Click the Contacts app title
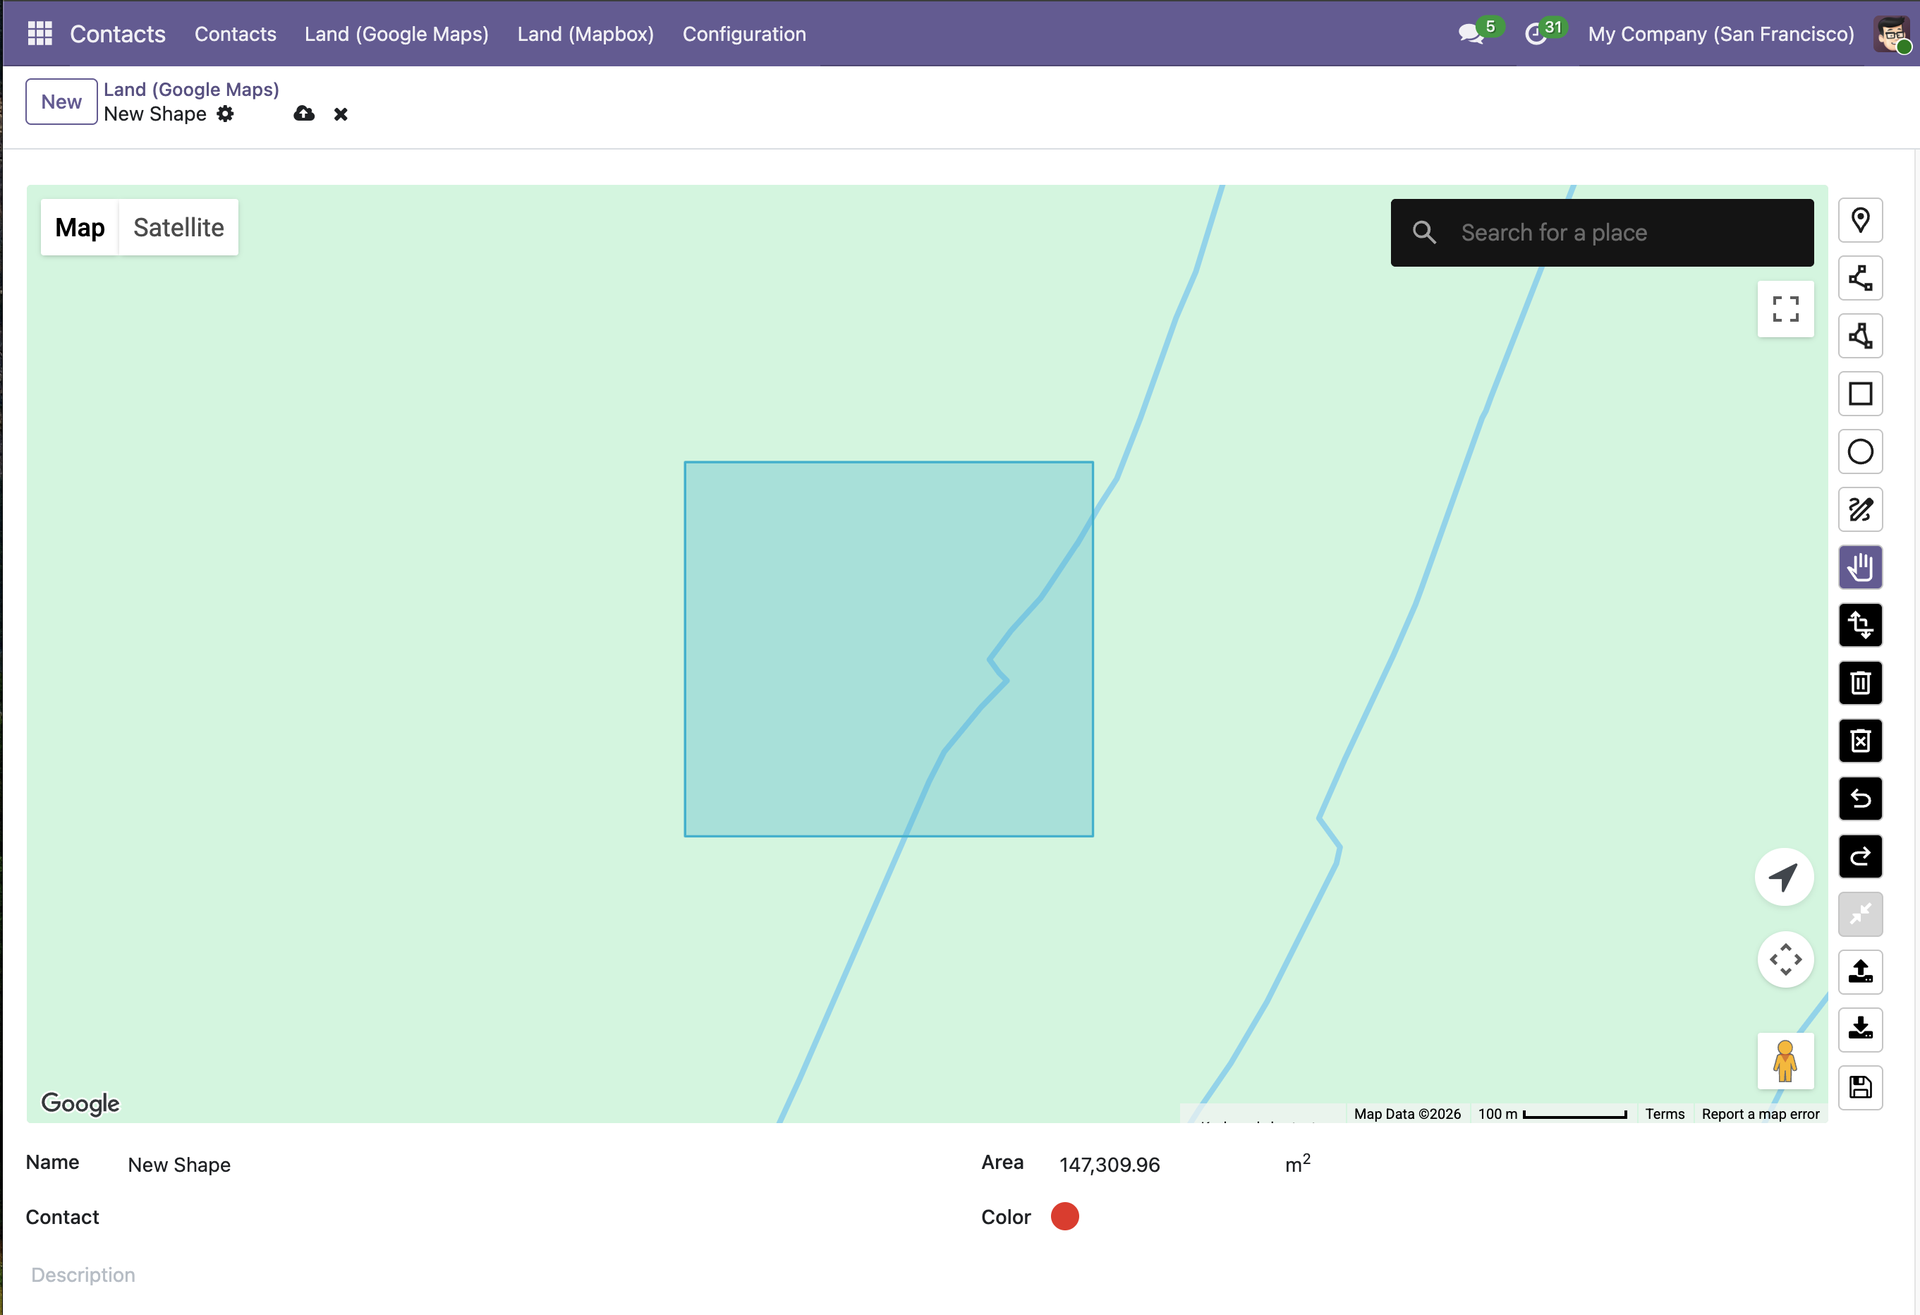Image resolution: width=1920 pixels, height=1315 pixels. [118, 34]
